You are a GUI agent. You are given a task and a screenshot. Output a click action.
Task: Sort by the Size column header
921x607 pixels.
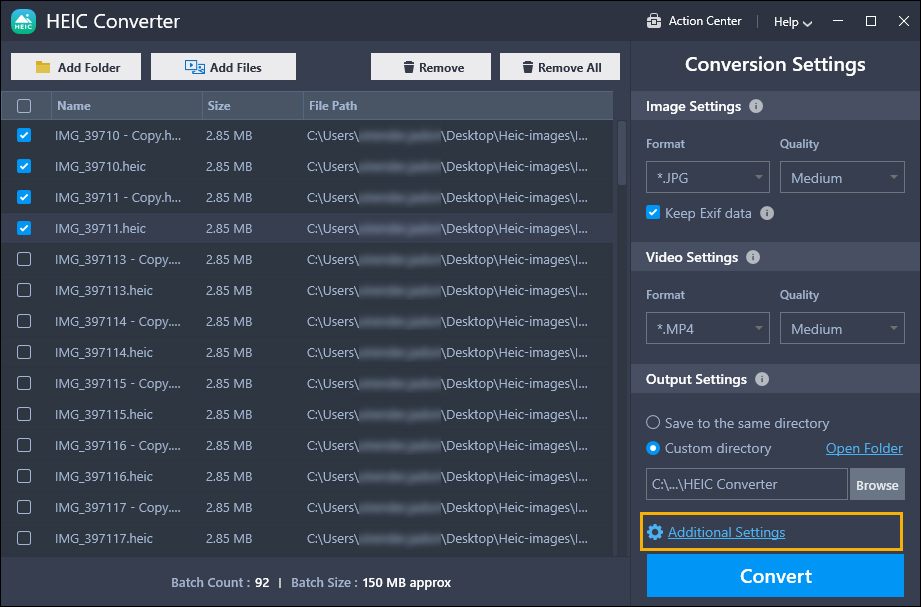tap(253, 106)
